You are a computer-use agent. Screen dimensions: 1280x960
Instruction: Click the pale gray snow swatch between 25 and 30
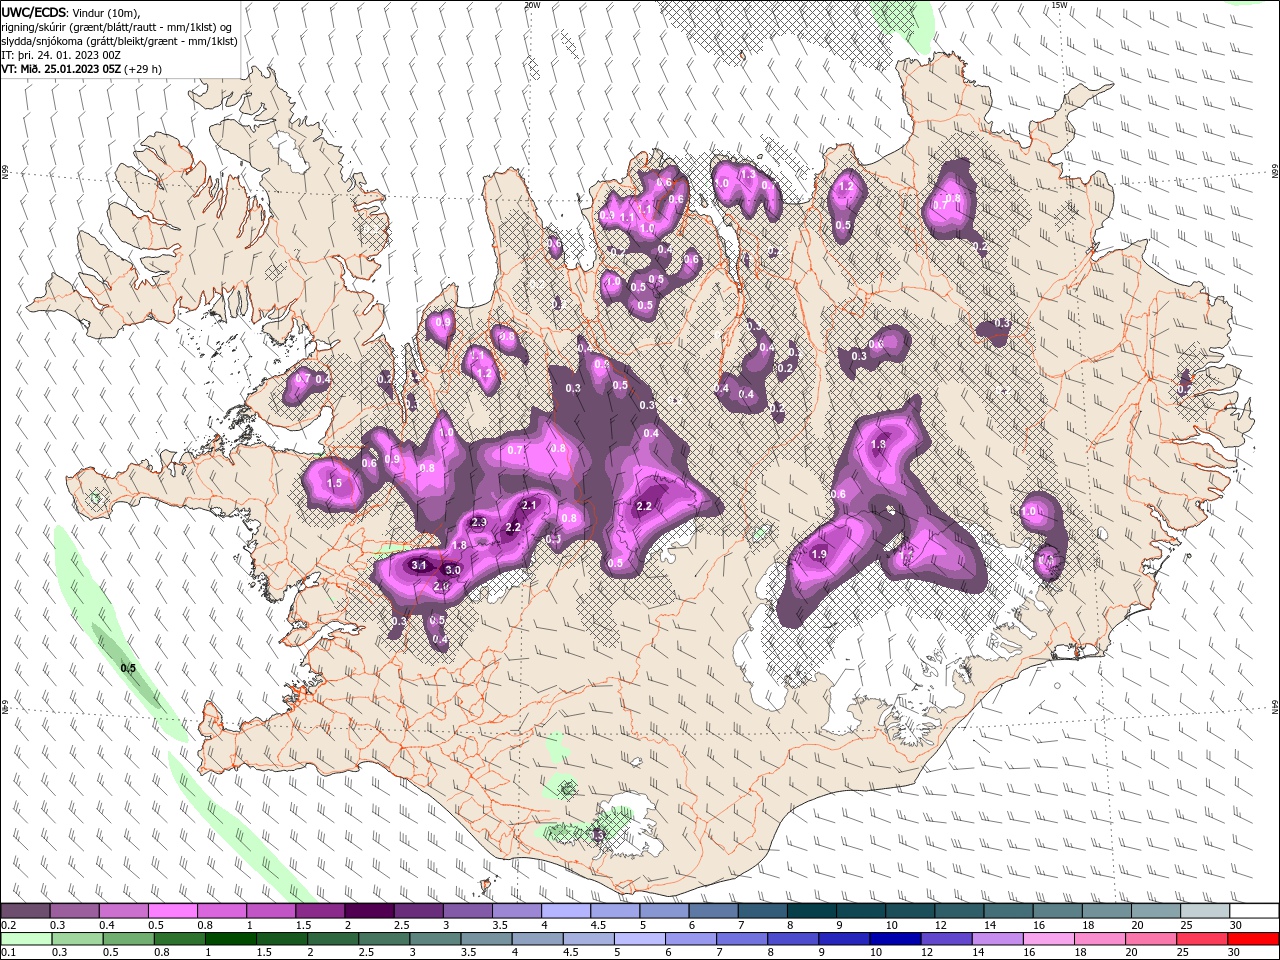coord(1204,911)
